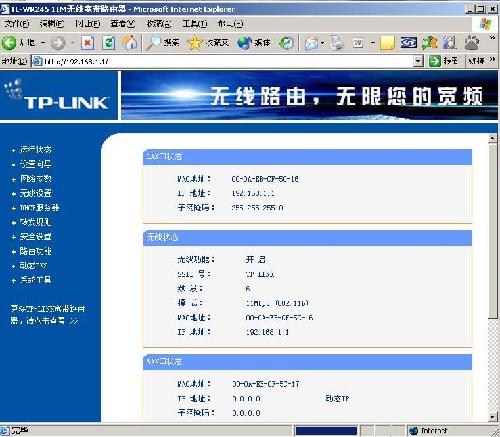Open the address bar dropdown arrow
This screenshot has height=437, width=500.
(418, 61)
